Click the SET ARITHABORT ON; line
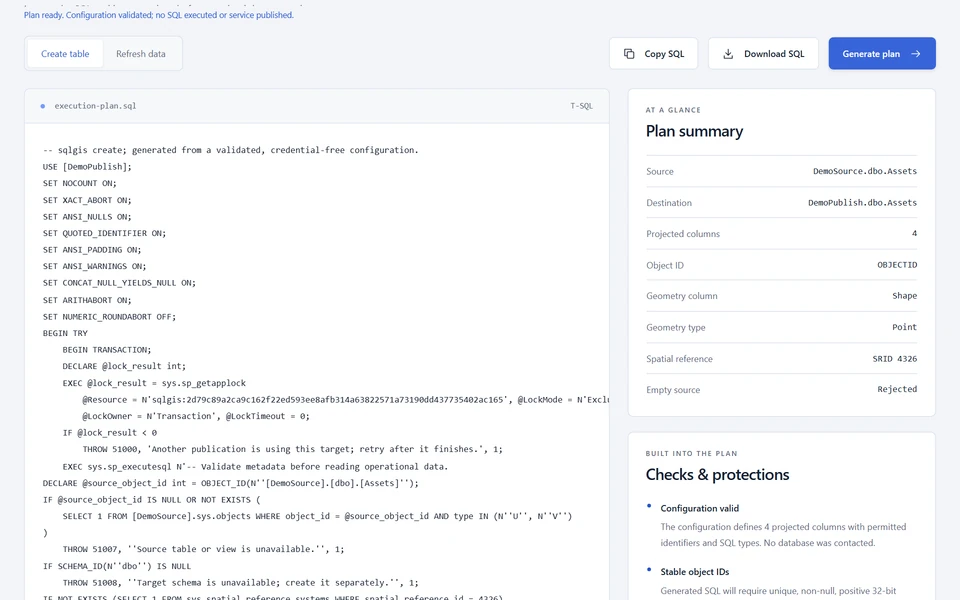The width and height of the screenshot is (960, 600). coord(87,300)
